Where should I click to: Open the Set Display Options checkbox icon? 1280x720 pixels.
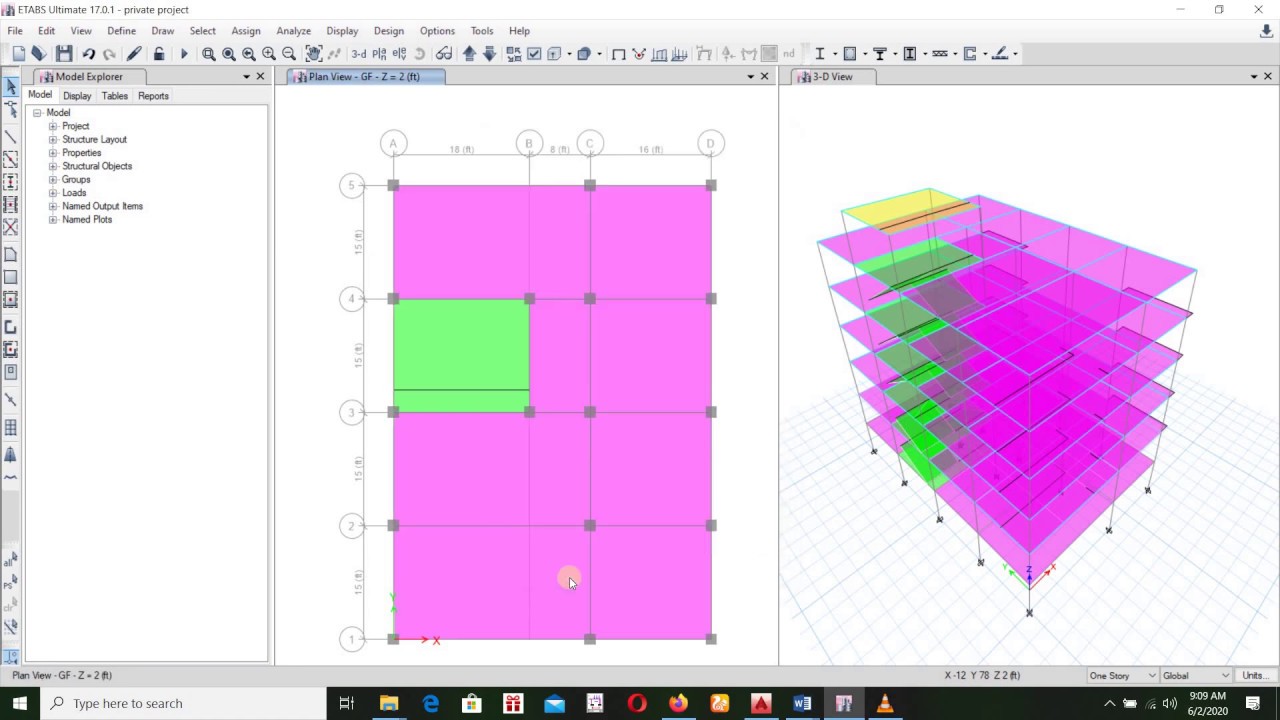coord(534,54)
